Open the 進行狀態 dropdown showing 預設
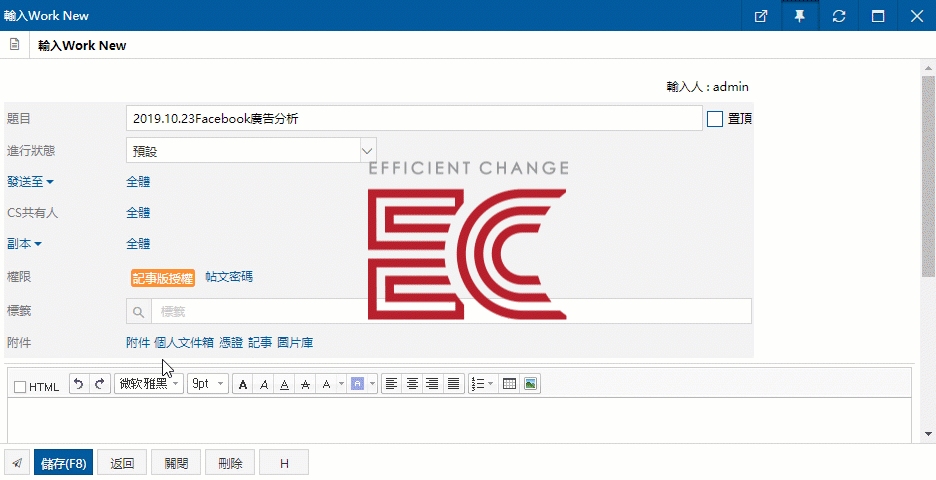Viewport: 936px width, 480px height. 251,151
